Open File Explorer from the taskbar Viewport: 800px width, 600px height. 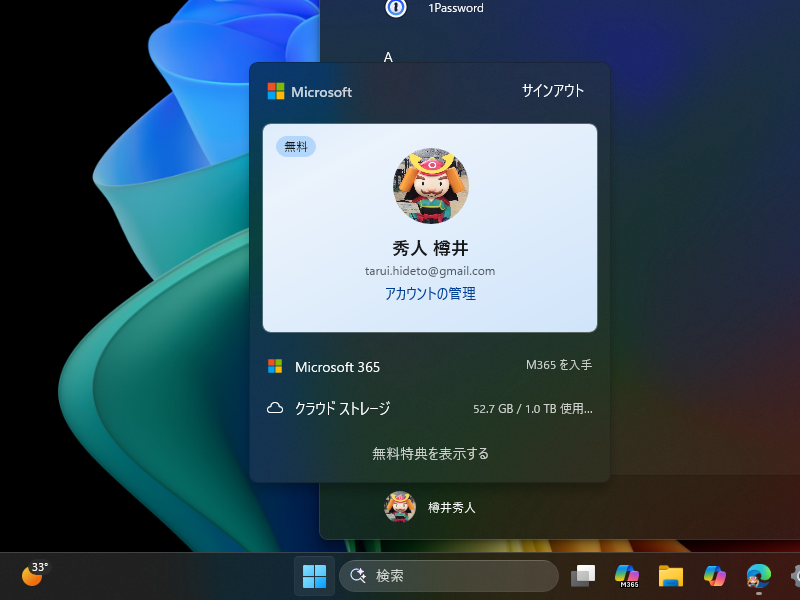670,576
